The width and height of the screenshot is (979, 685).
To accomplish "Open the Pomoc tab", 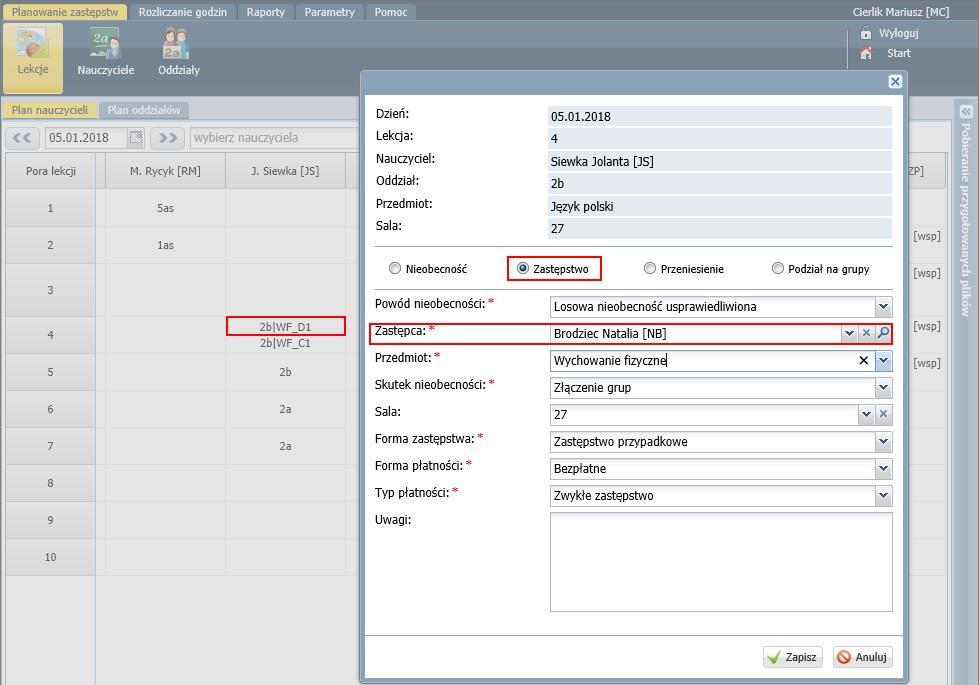I will coord(391,12).
